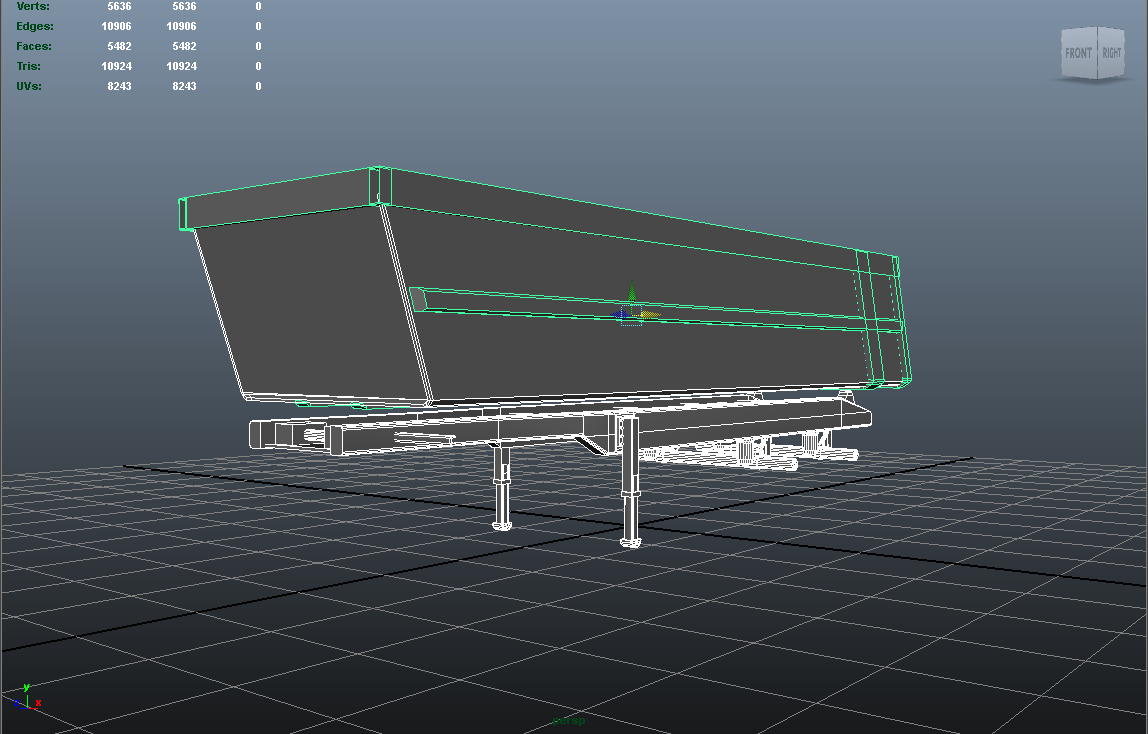Select the white wireframe trailer chassis frame
Viewport: 1148px width, 734px height.
(560, 428)
